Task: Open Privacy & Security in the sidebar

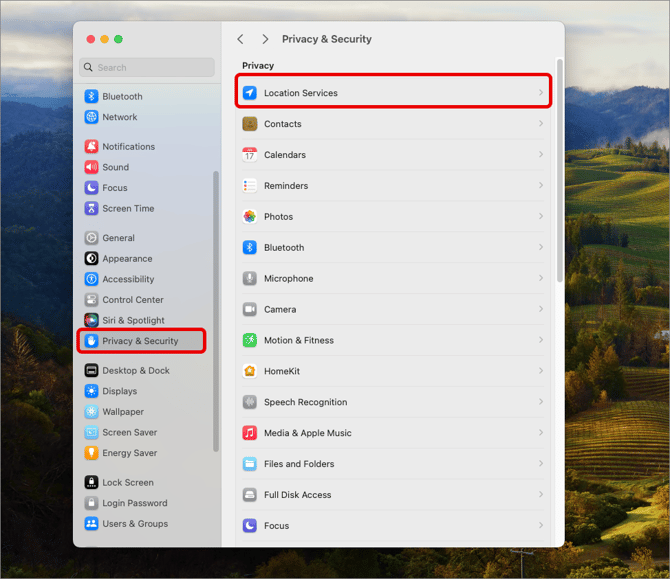Action: tap(141, 341)
